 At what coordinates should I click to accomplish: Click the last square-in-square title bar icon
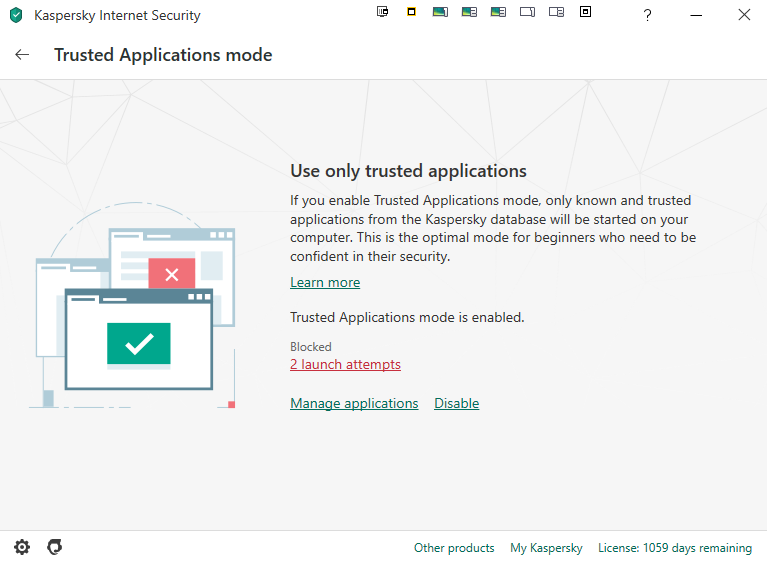point(585,12)
